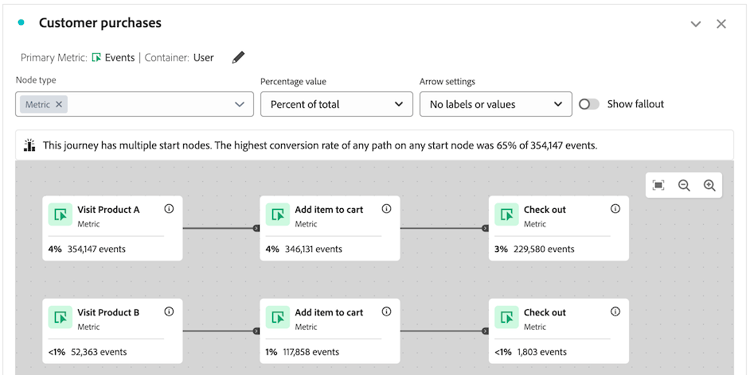The width and height of the screenshot is (750, 375).
Task: Click arrow connector from Visit Product B to Add item to cart
Action: tap(221, 331)
